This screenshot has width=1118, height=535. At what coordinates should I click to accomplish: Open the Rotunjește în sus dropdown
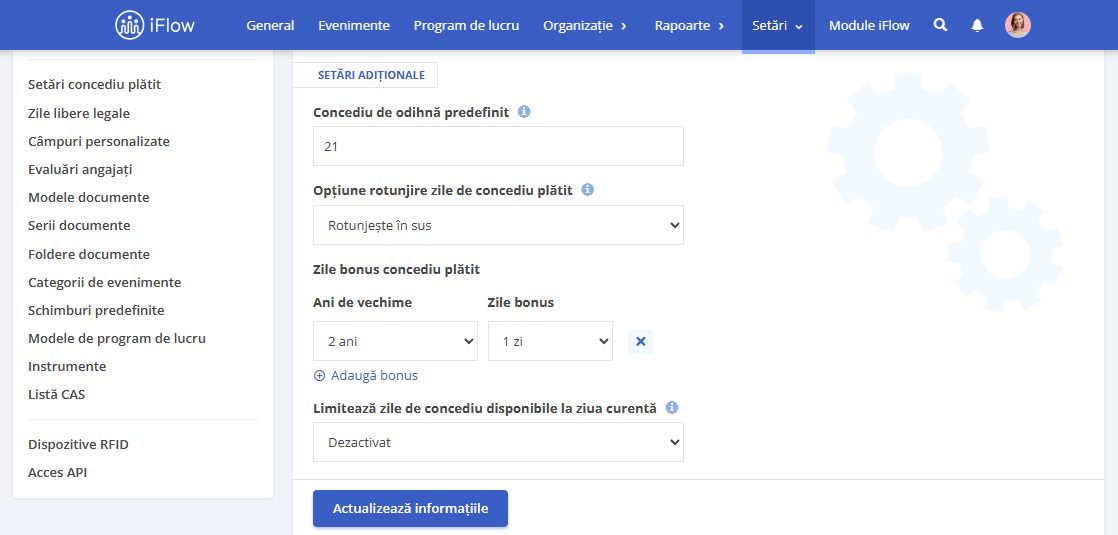498,225
